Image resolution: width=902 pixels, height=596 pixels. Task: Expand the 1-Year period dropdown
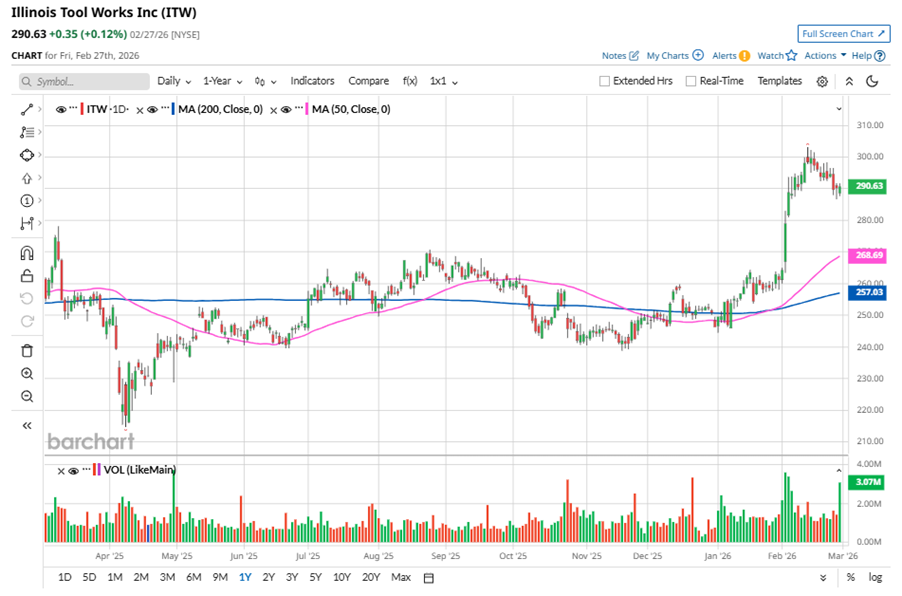pos(224,81)
